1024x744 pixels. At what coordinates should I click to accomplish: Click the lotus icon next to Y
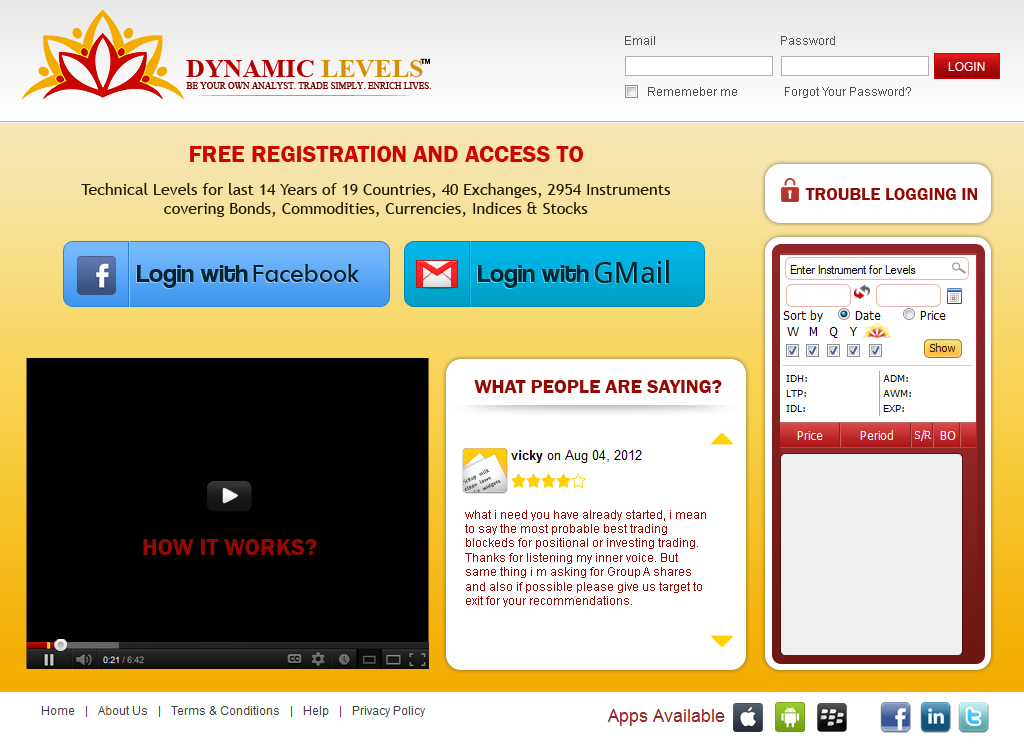pyautogui.click(x=876, y=331)
